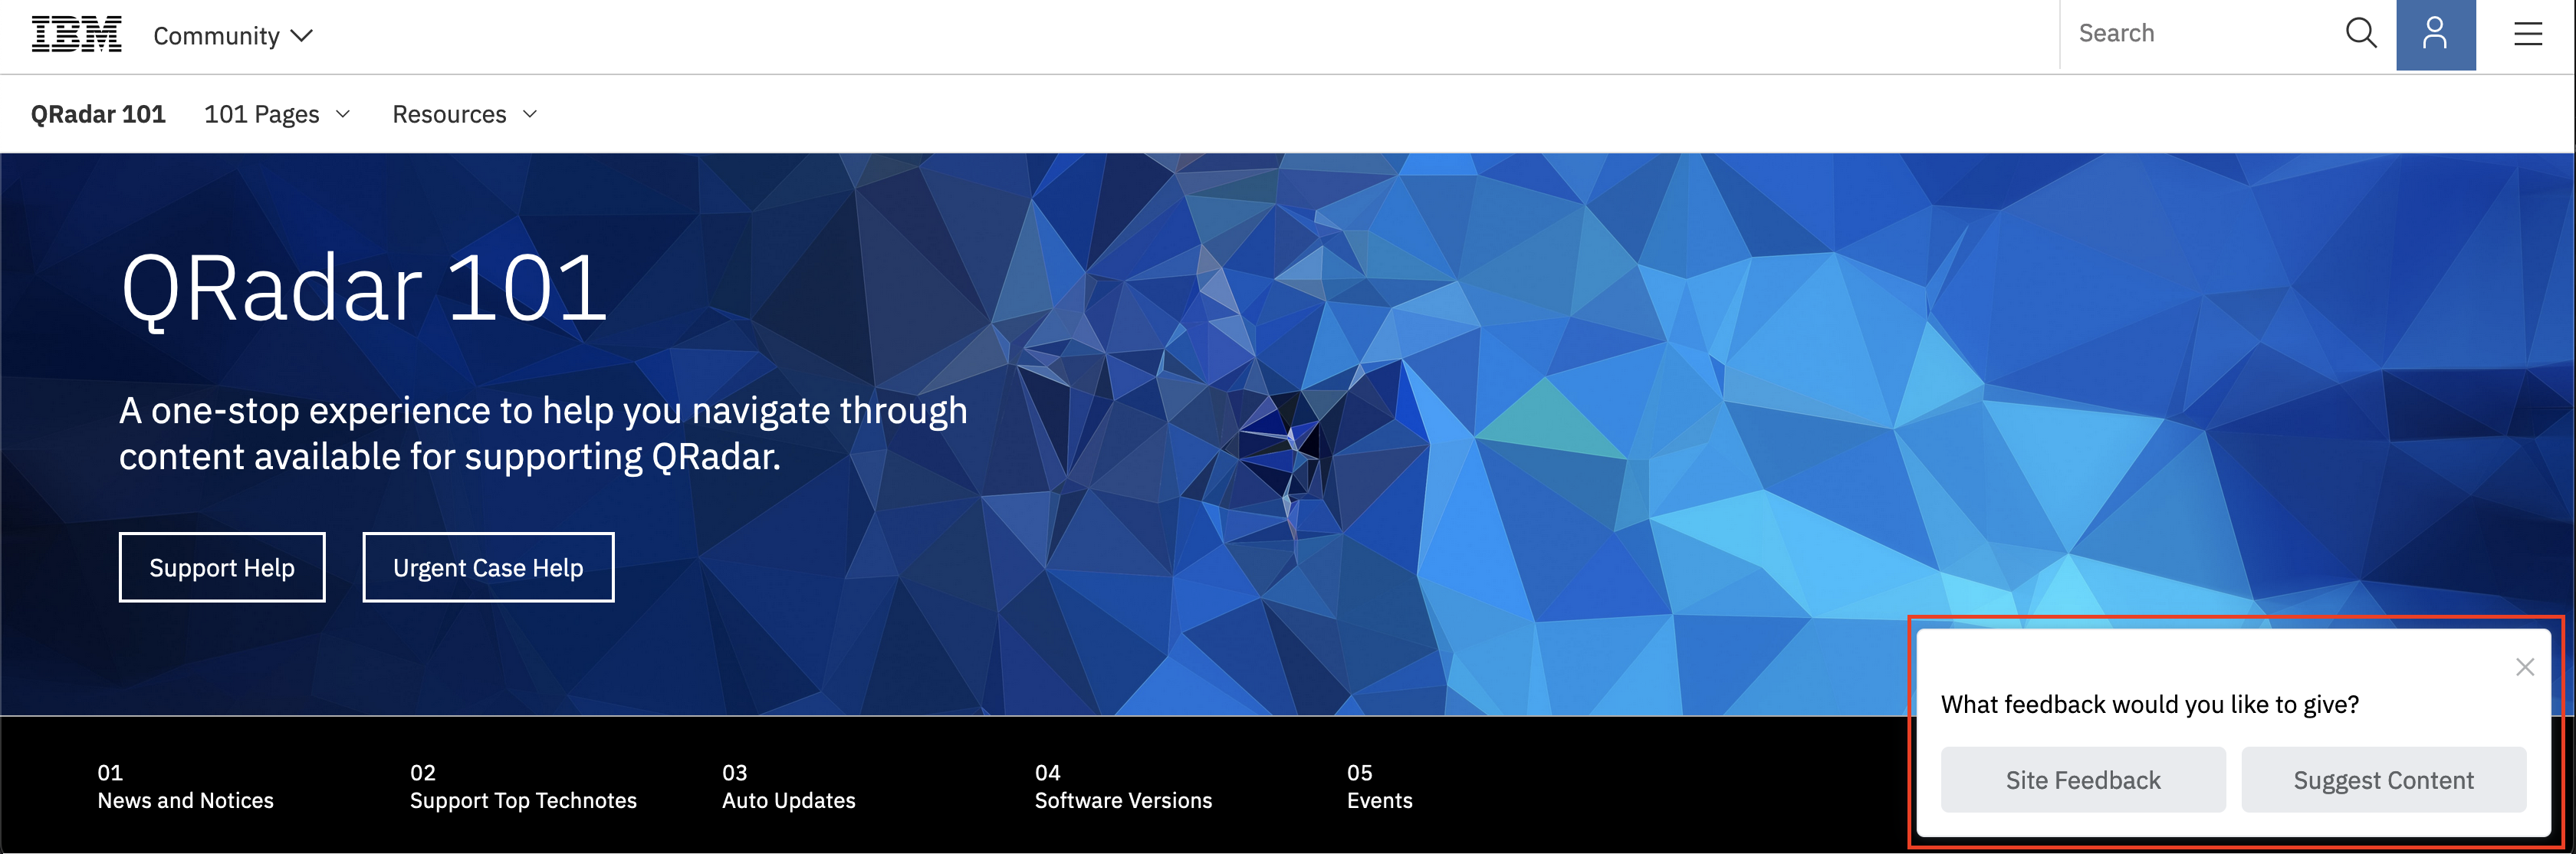The width and height of the screenshot is (2576, 854).
Task: Jump to 03 Auto Updates
Action: 789,786
